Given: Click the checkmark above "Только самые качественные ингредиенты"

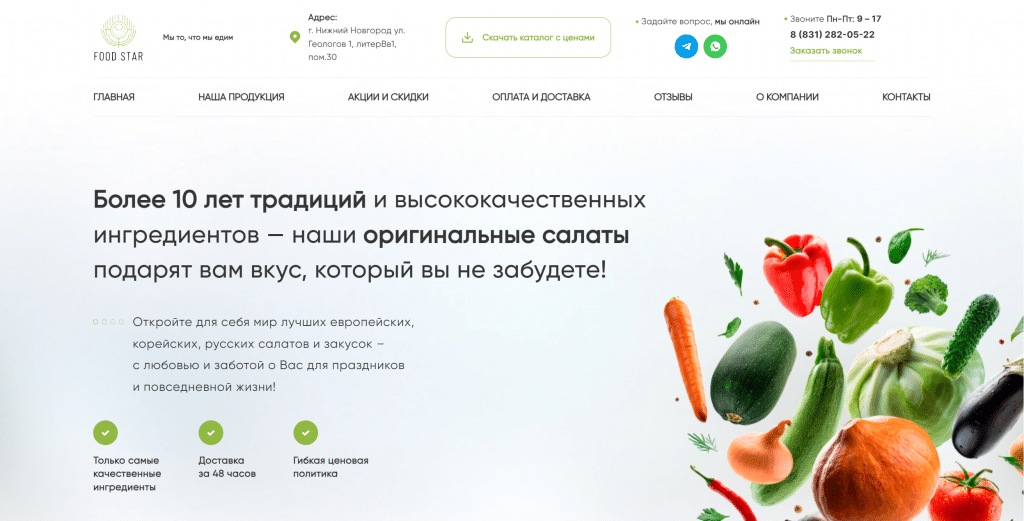Looking at the screenshot, I should click(x=106, y=432).
